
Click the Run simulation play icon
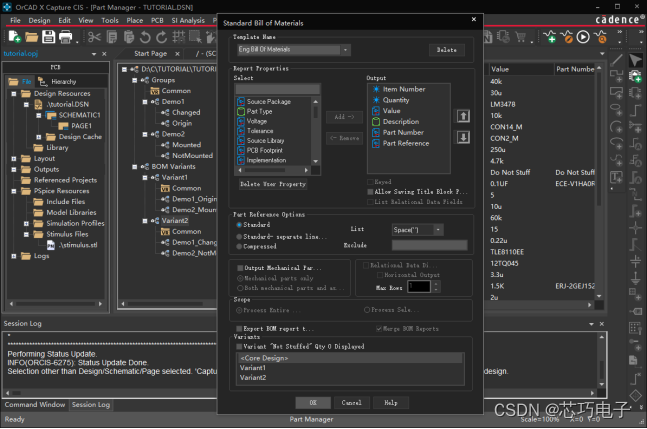(x=583, y=37)
